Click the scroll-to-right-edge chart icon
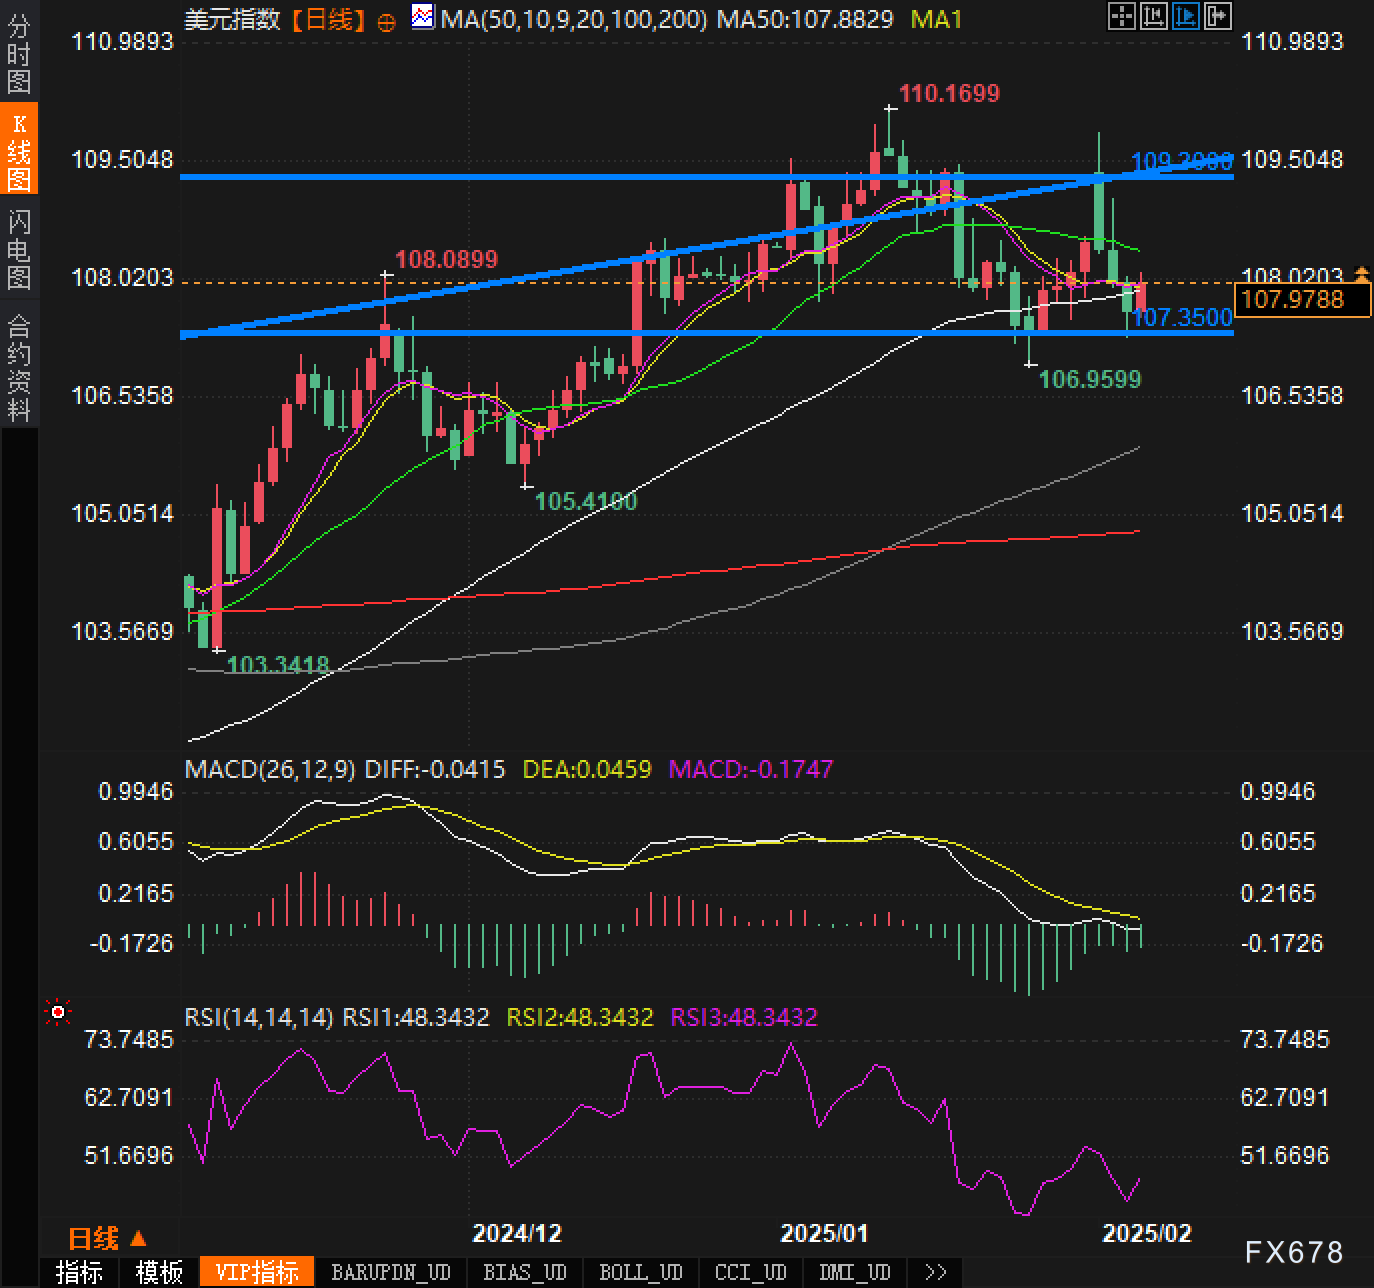 point(1218,16)
